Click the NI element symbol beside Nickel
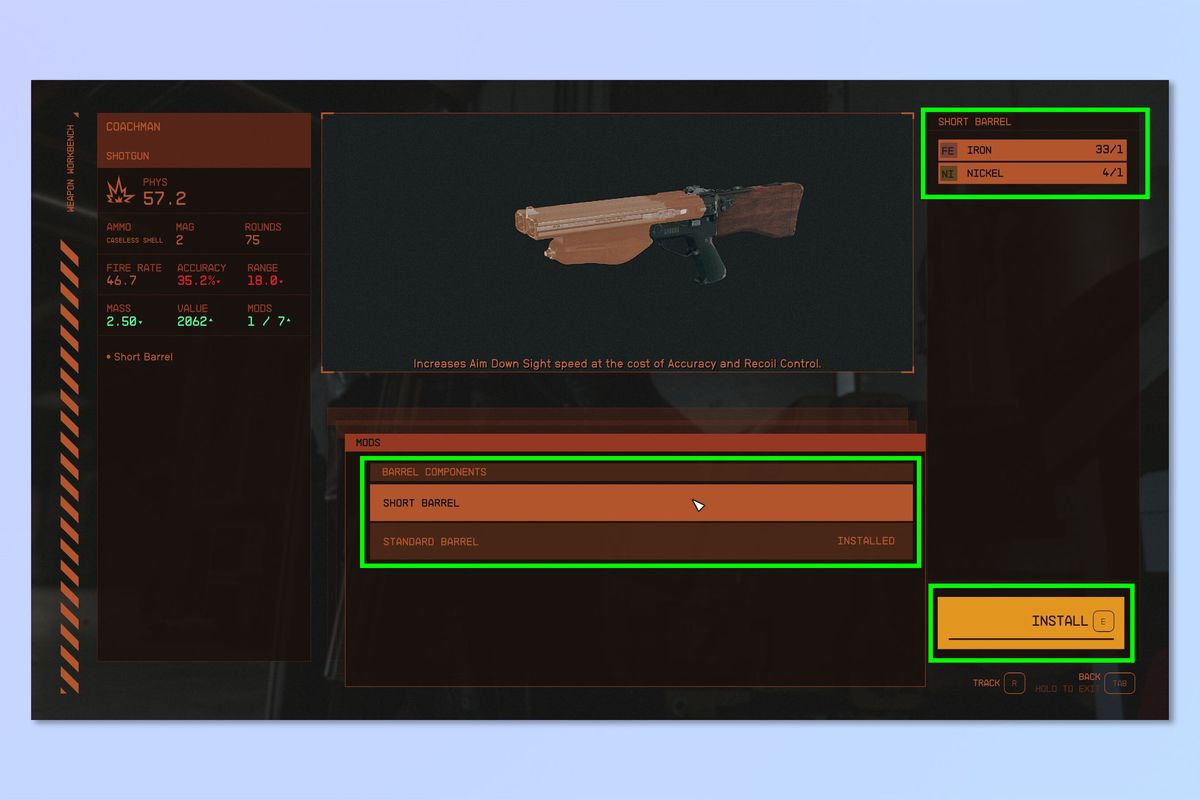 point(947,173)
